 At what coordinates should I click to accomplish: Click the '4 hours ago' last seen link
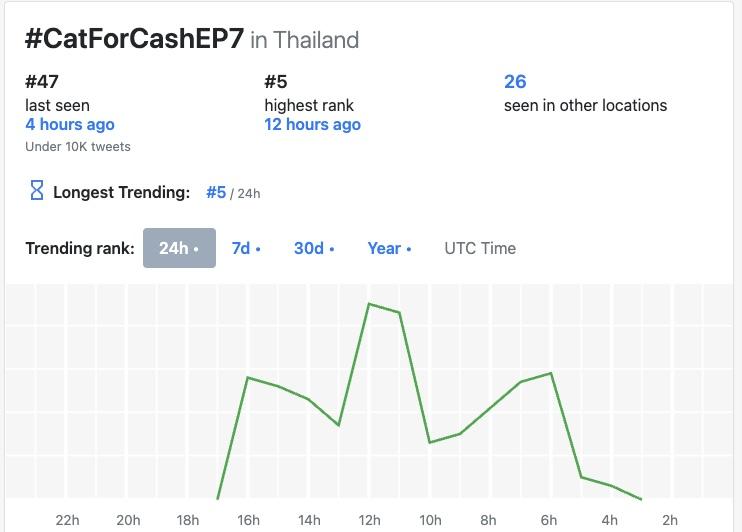tap(70, 125)
